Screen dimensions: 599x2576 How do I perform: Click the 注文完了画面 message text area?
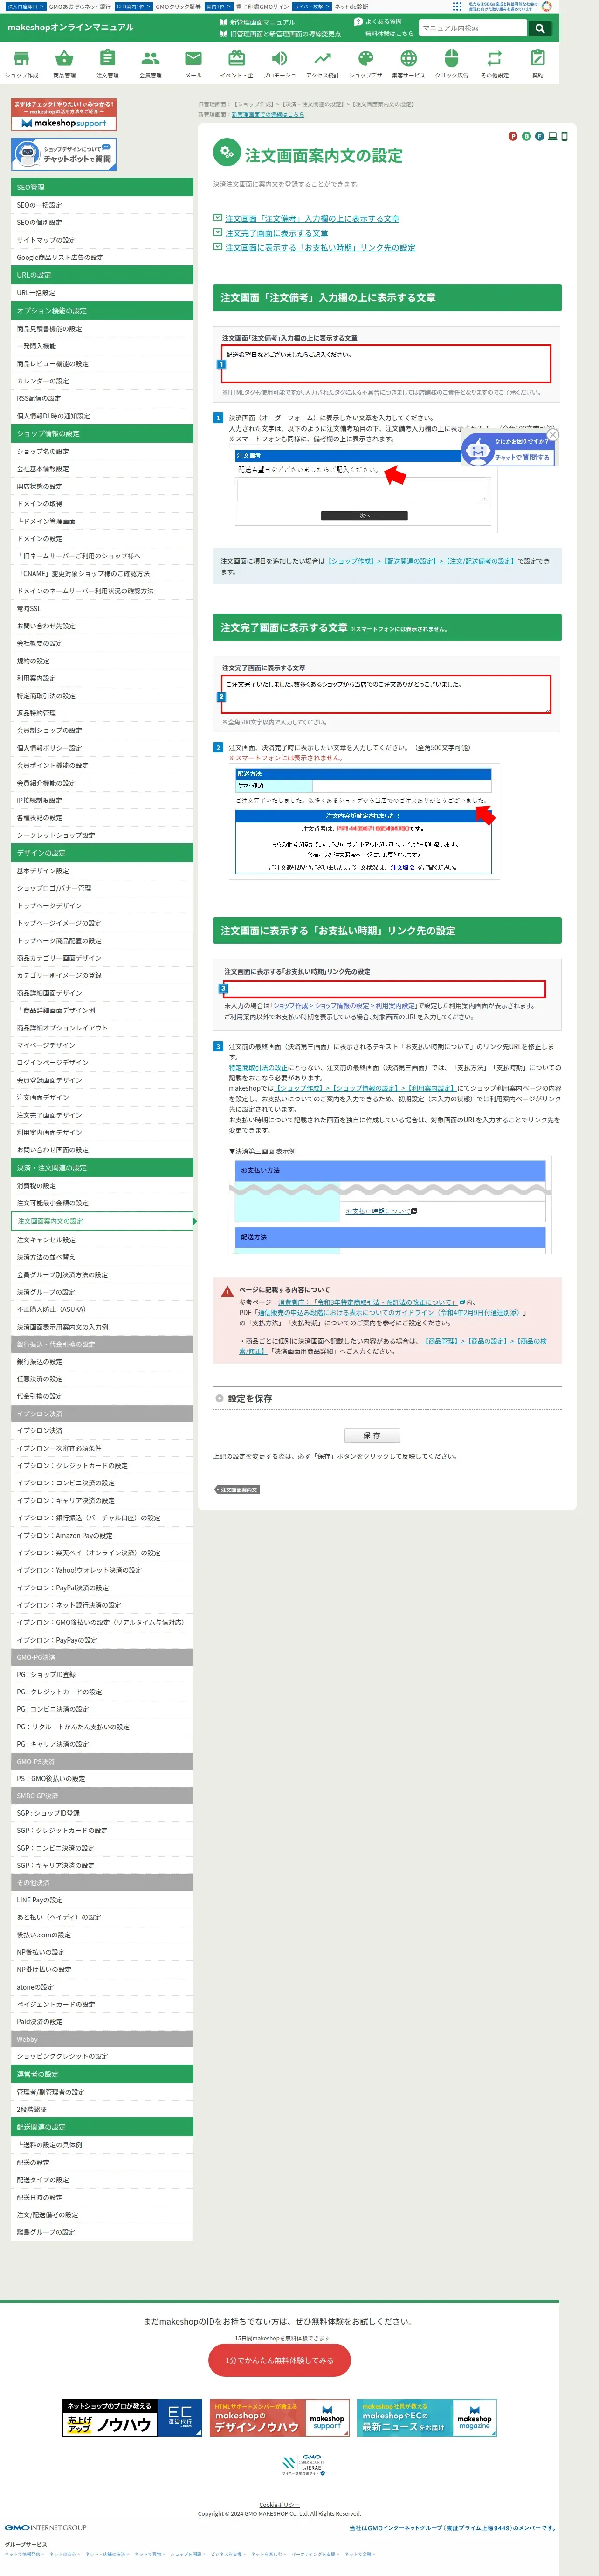386,694
